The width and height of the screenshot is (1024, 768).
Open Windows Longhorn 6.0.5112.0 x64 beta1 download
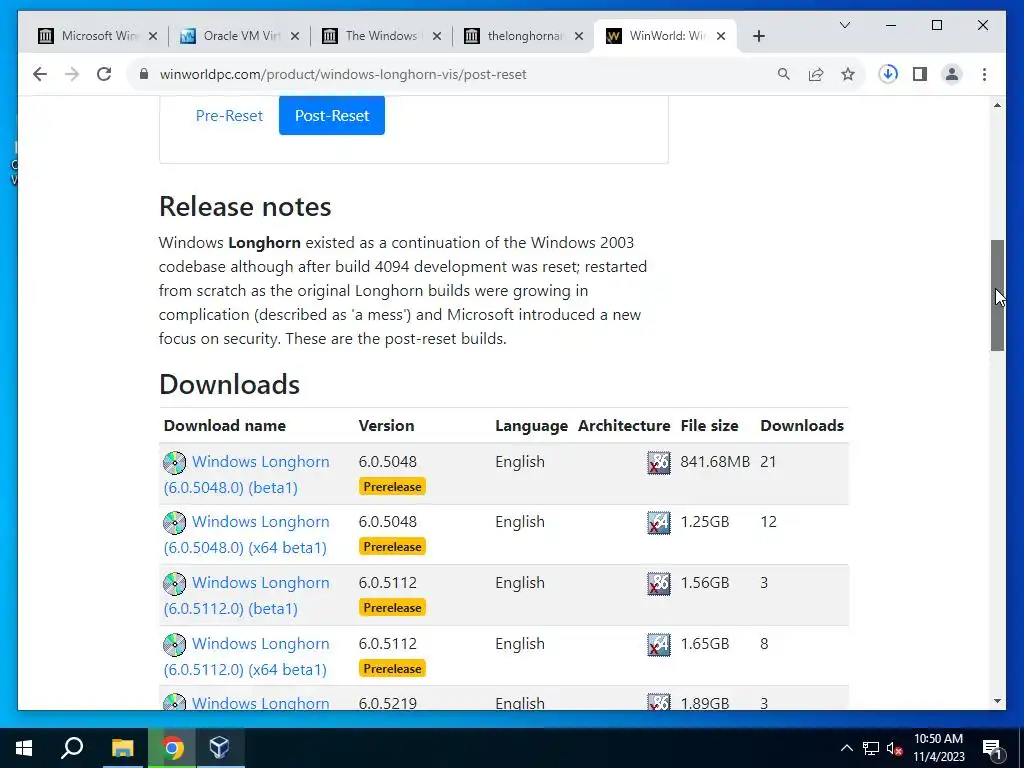pos(246,656)
